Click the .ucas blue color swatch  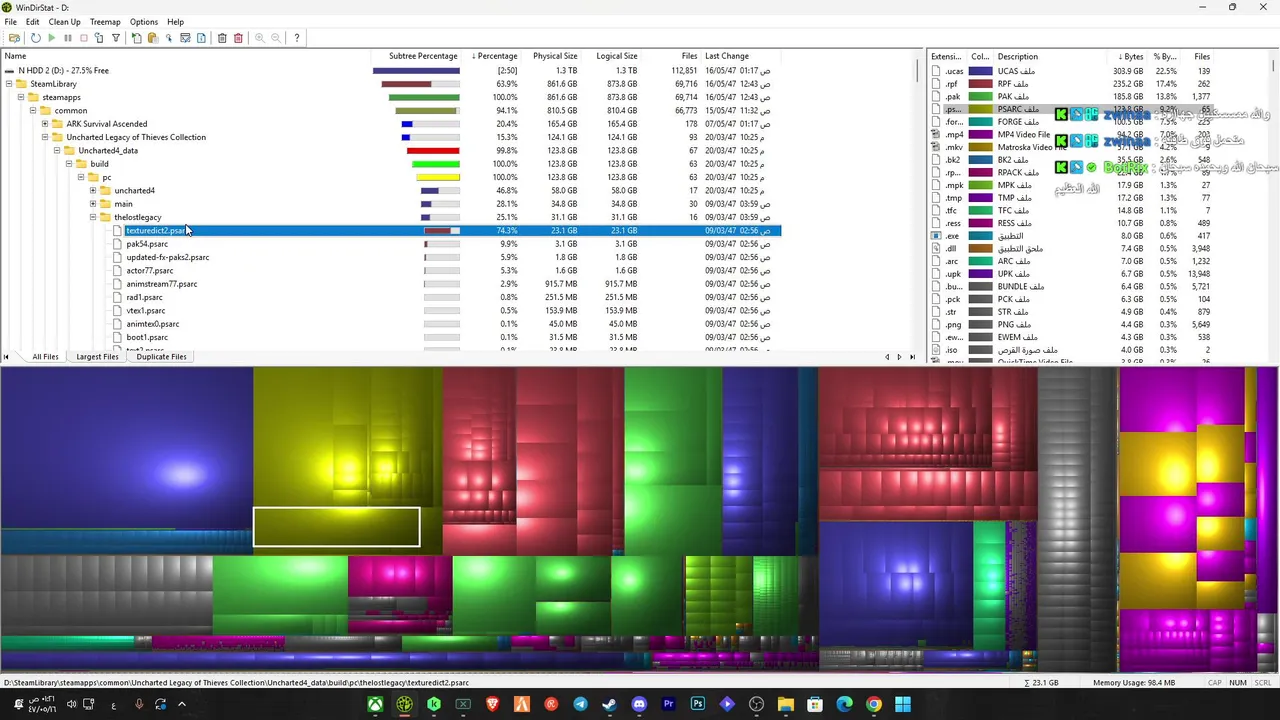point(980,71)
